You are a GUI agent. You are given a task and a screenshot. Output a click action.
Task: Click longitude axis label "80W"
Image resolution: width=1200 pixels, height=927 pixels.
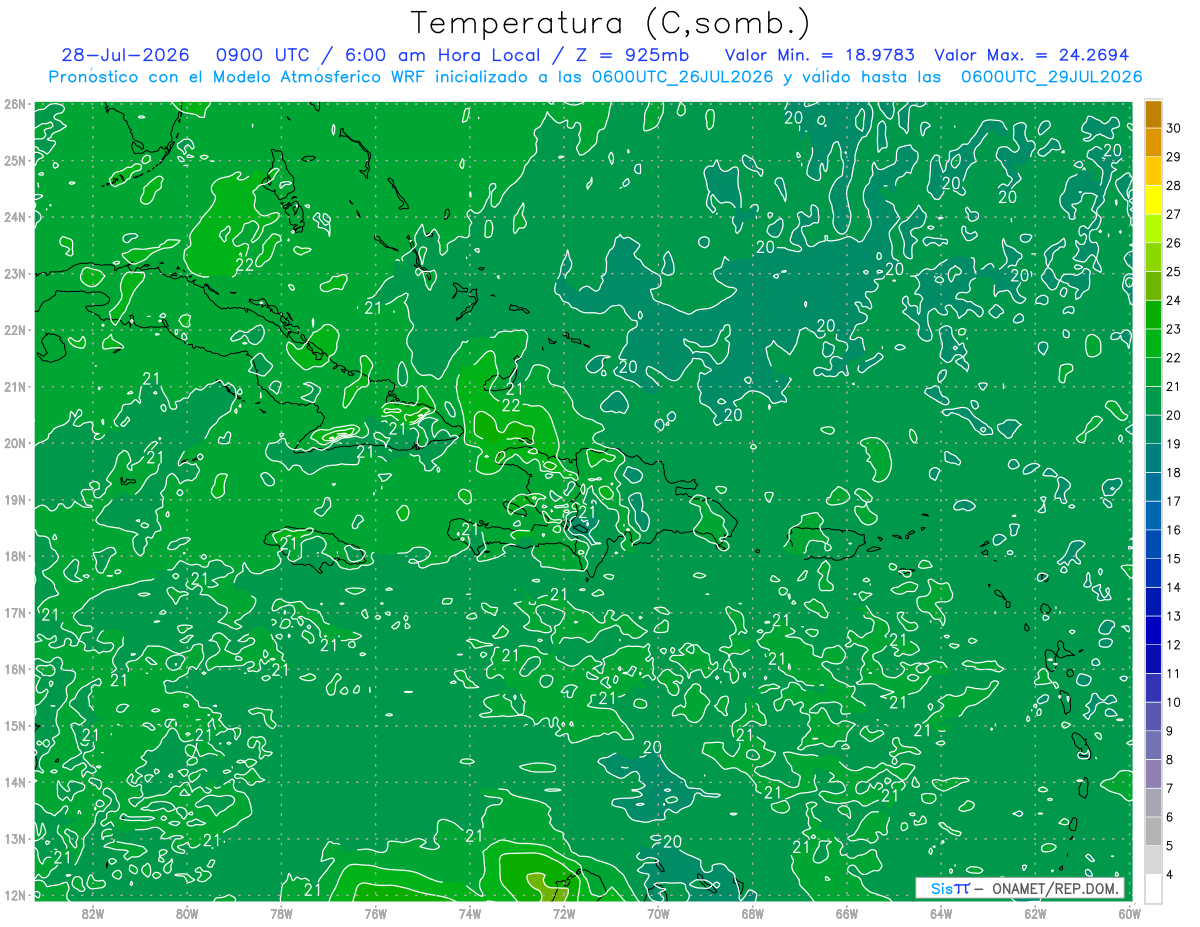[x=187, y=913]
